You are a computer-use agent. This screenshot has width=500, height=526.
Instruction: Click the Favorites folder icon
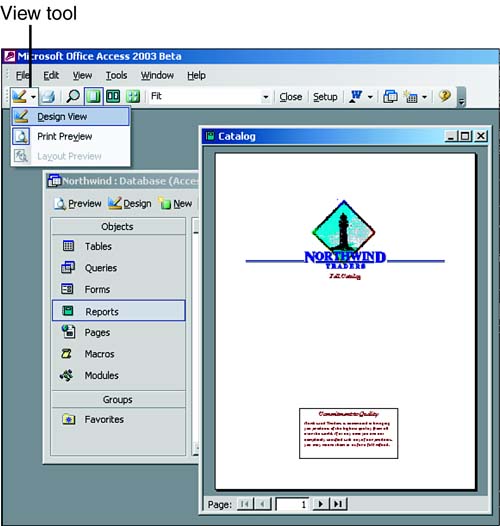point(68,419)
